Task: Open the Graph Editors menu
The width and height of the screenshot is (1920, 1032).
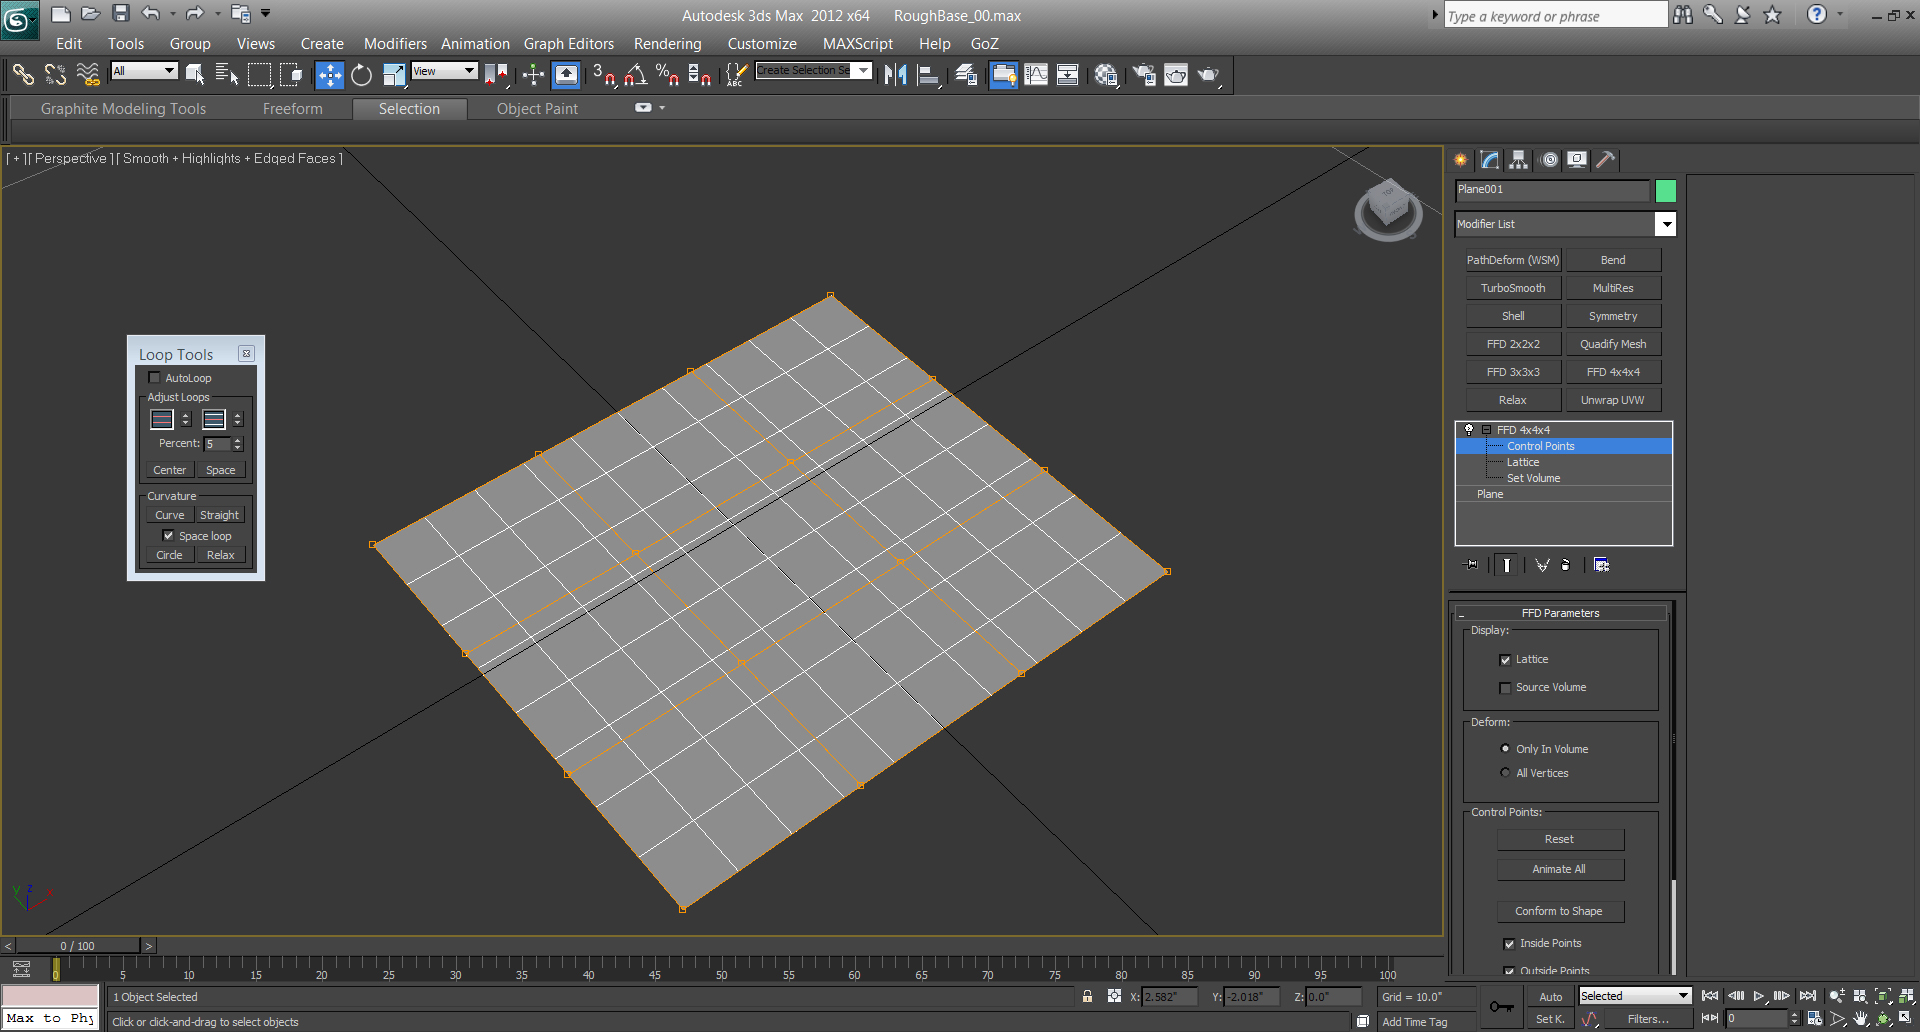Action: click(x=569, y=44)
